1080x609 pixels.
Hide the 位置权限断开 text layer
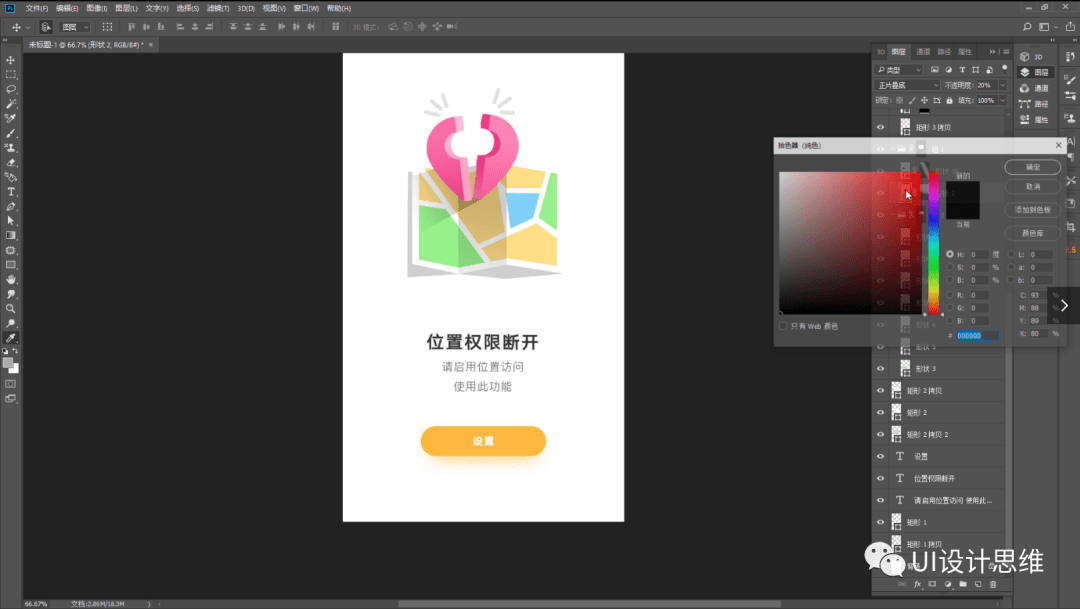coord(880,478)
